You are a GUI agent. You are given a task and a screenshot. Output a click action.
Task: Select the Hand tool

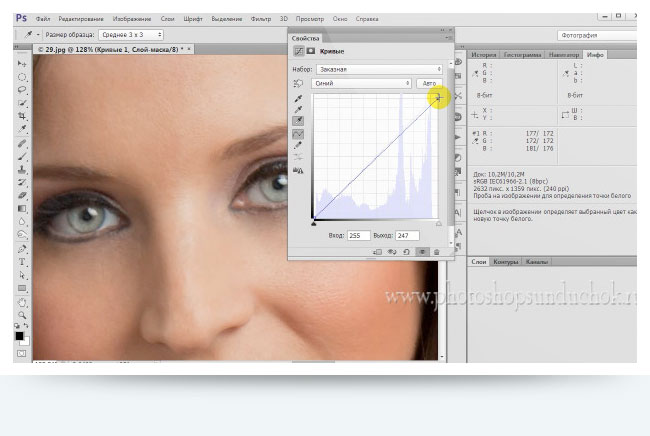pyautogui.click(x=22, y=303)
